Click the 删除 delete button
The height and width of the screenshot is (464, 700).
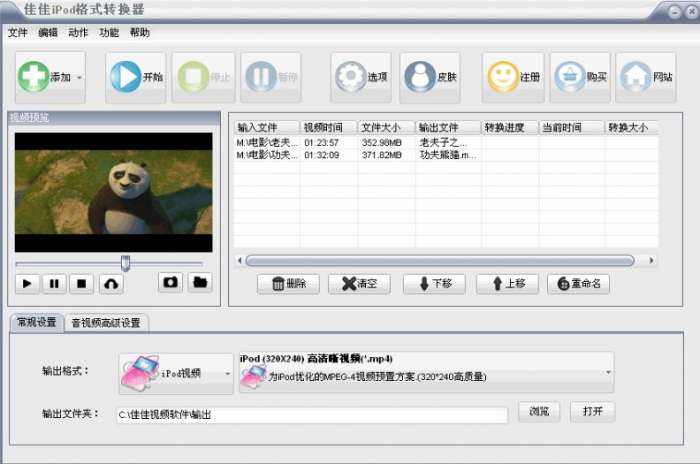click(288, 284)
